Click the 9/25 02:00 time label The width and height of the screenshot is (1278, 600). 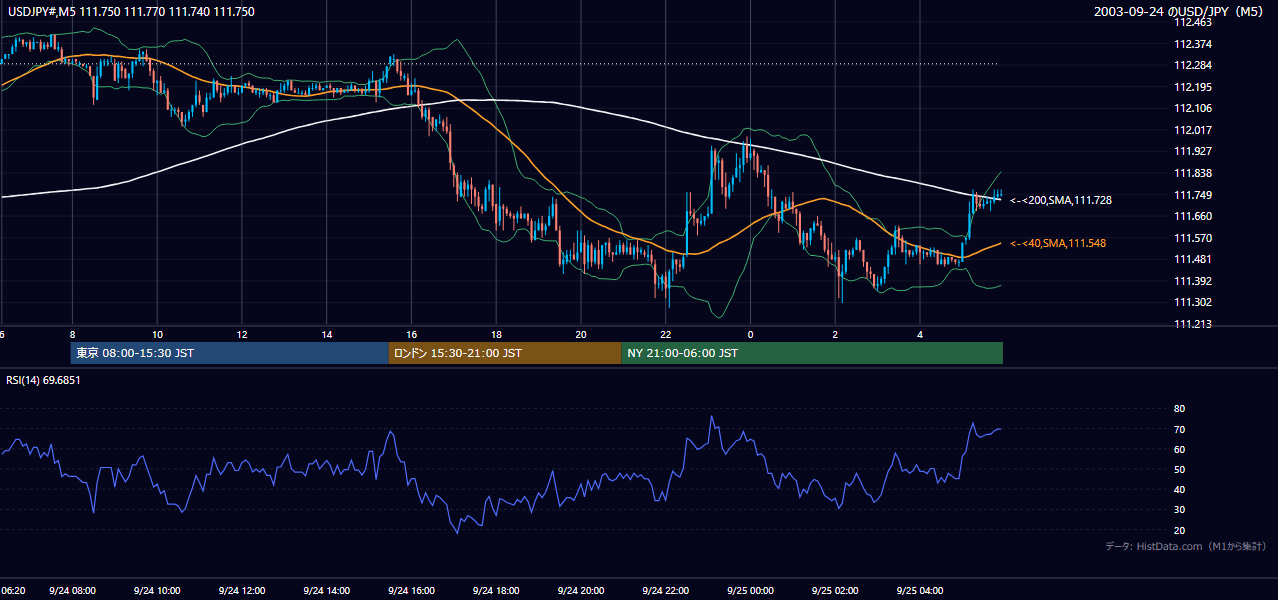click(835, 591)
